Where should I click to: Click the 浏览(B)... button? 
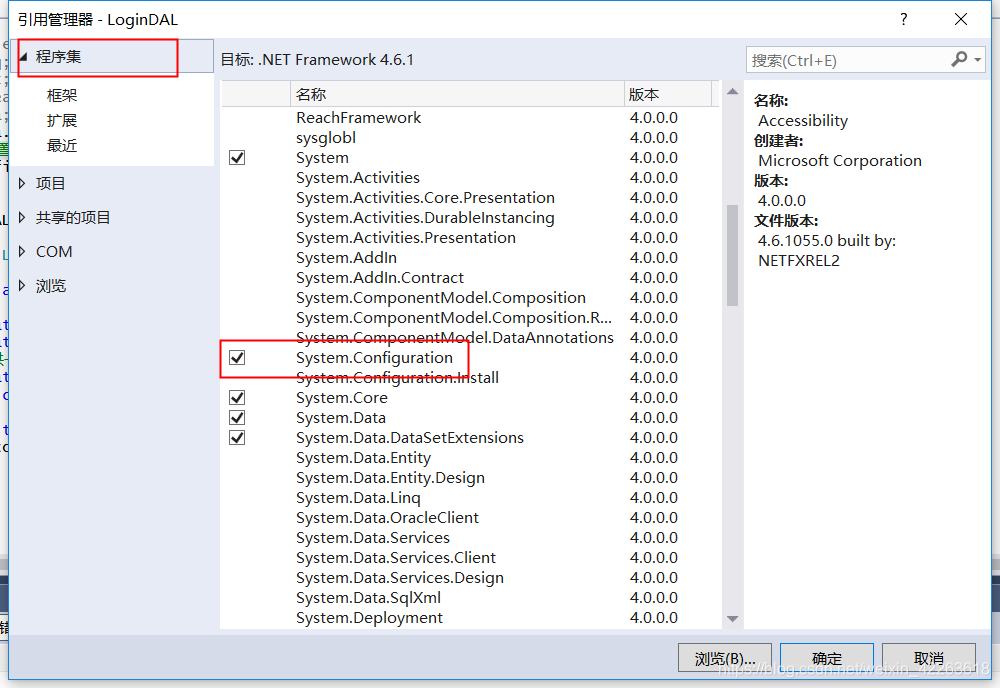[724, 658]
